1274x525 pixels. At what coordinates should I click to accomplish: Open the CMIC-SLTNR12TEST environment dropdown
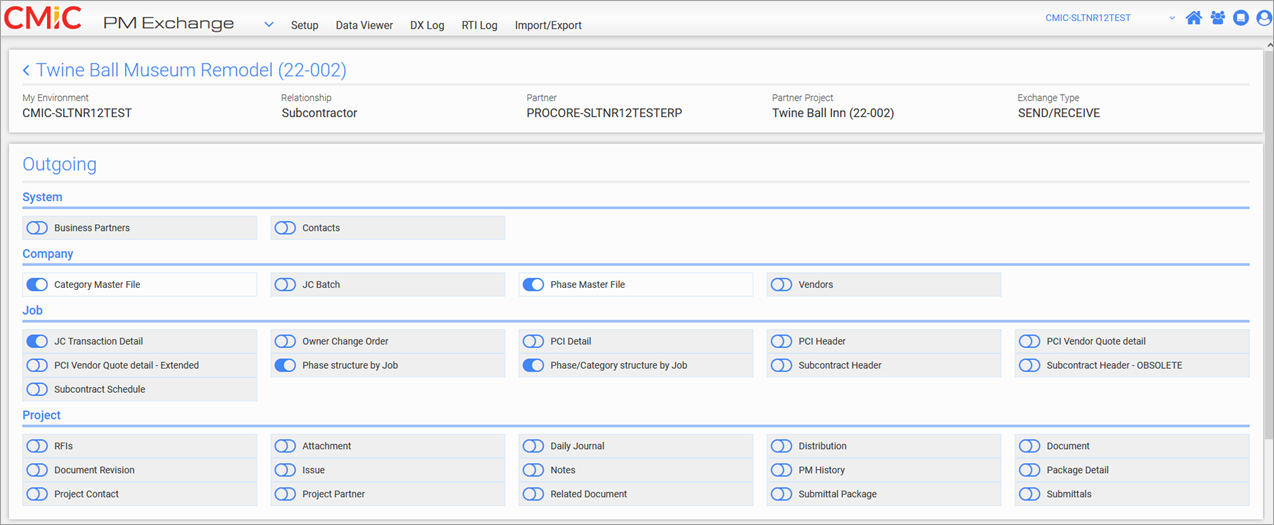pos(1110,18)
